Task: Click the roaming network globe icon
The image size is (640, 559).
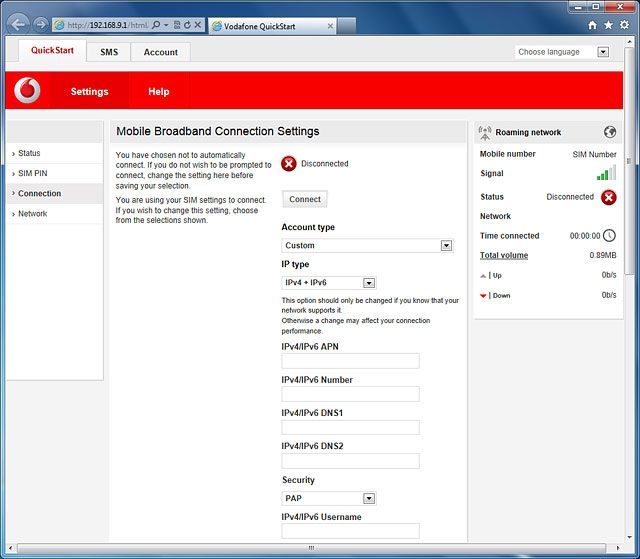Action: 609,132
